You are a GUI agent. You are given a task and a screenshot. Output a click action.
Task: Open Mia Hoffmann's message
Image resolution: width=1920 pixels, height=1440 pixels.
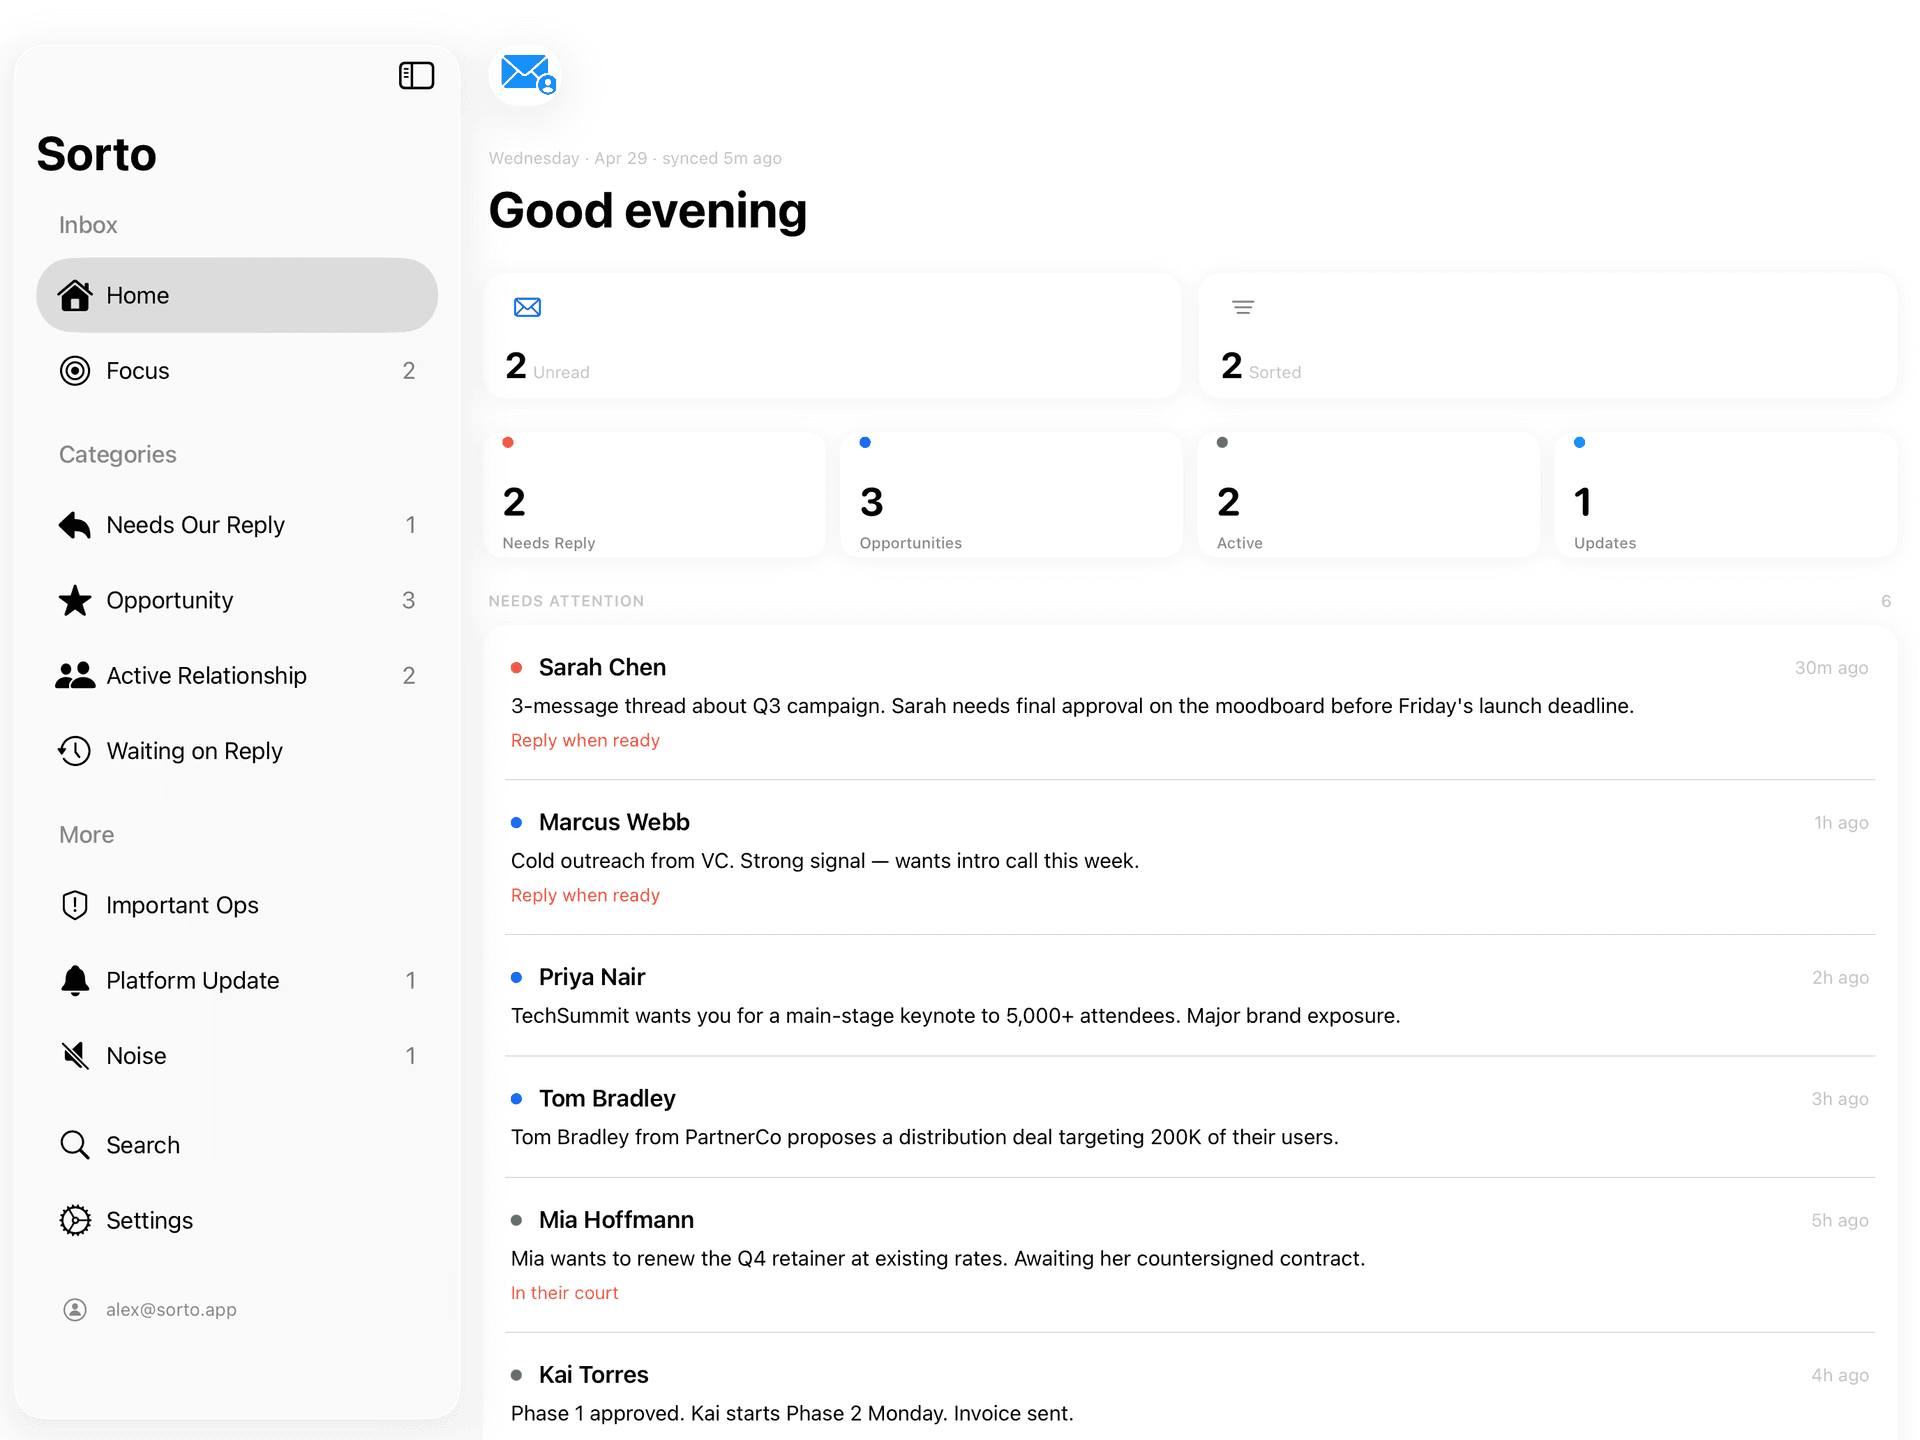(x=1190, y=1255)
